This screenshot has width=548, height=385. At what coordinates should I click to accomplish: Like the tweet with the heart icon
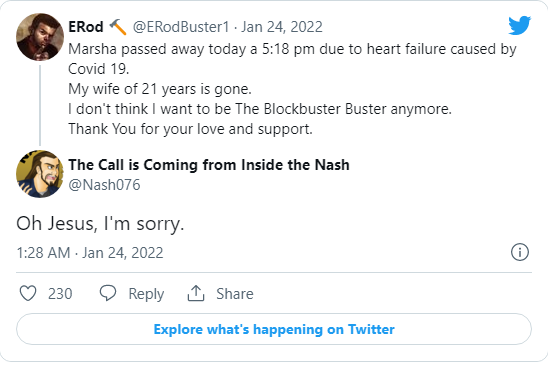pyautogui.click(x=28, y=293)
